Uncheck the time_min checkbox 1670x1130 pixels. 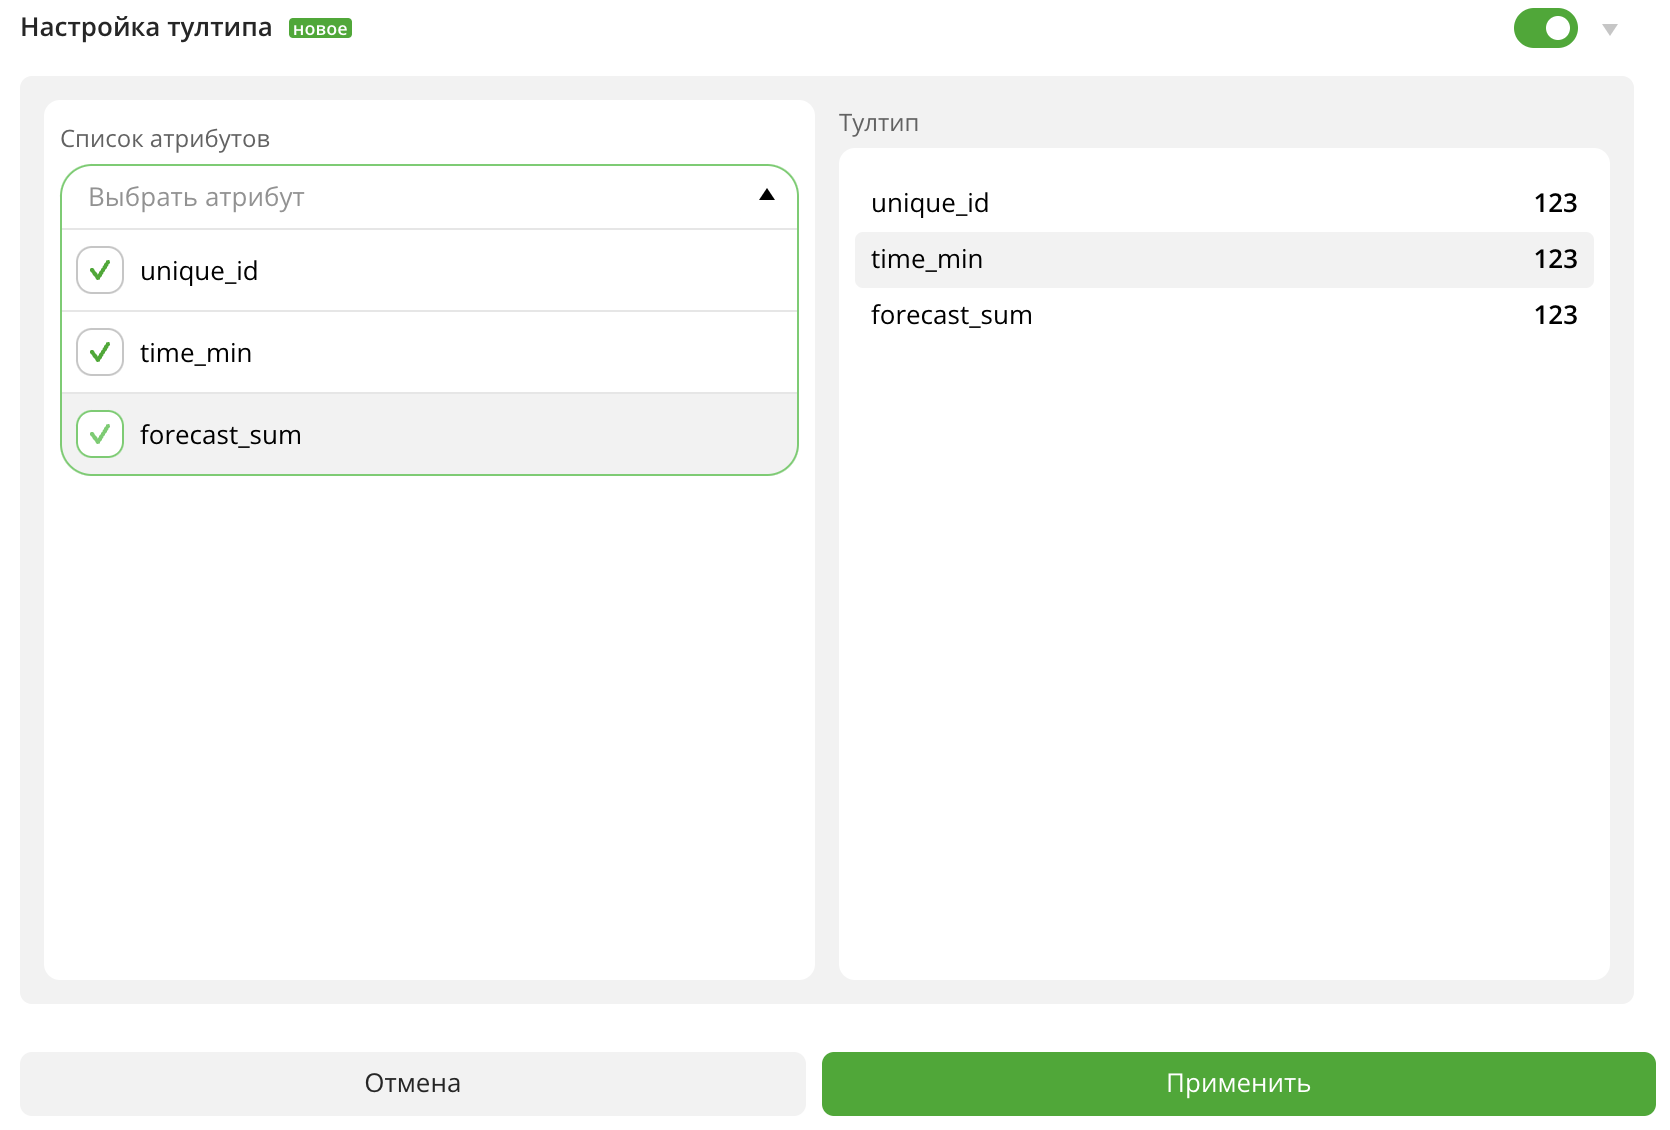tap(100, 352)
